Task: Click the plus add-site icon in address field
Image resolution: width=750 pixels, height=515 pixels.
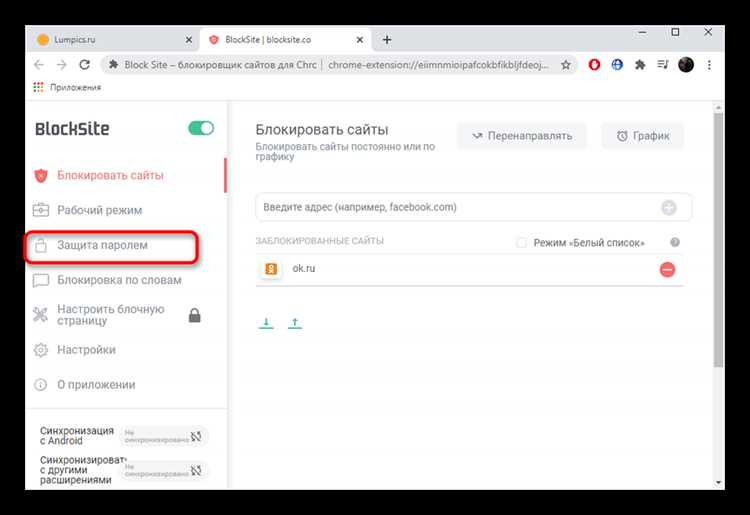Action: click(669, 208)
